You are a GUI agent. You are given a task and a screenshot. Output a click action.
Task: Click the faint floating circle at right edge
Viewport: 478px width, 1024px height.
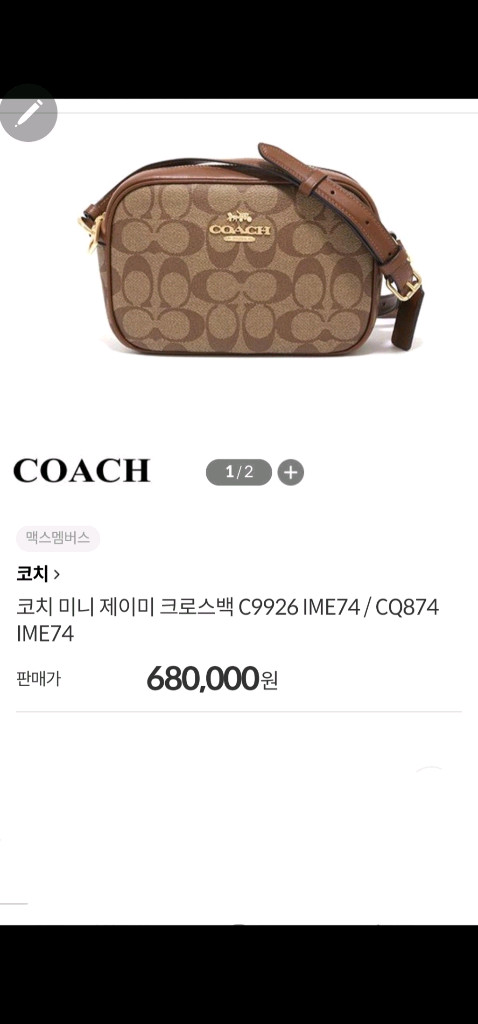[x=430, y=771]
